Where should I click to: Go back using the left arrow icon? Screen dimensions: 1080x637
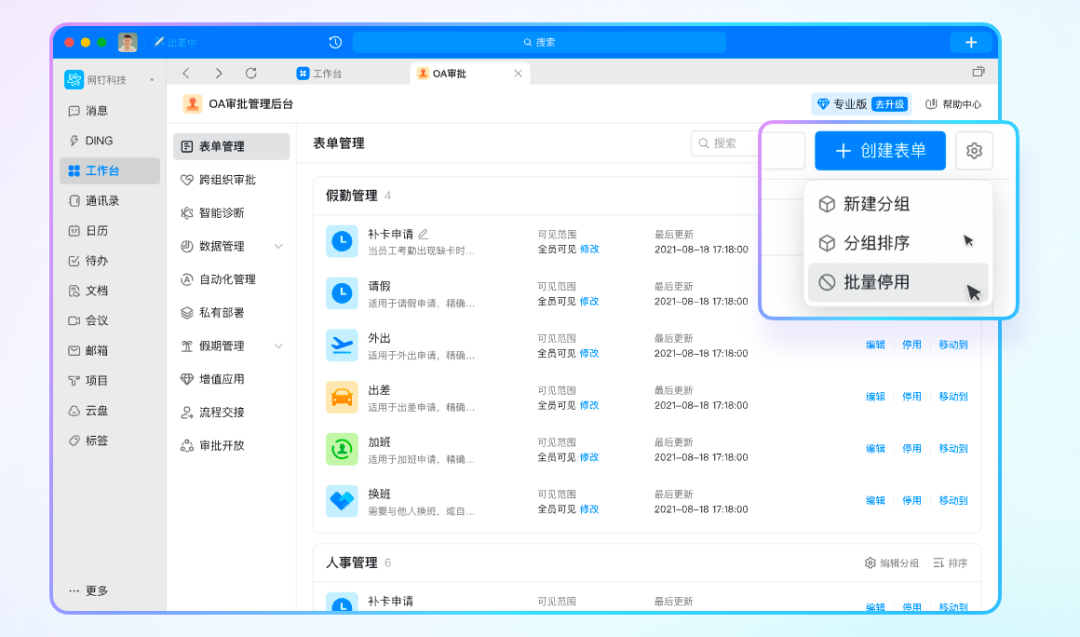click(186, 73)
